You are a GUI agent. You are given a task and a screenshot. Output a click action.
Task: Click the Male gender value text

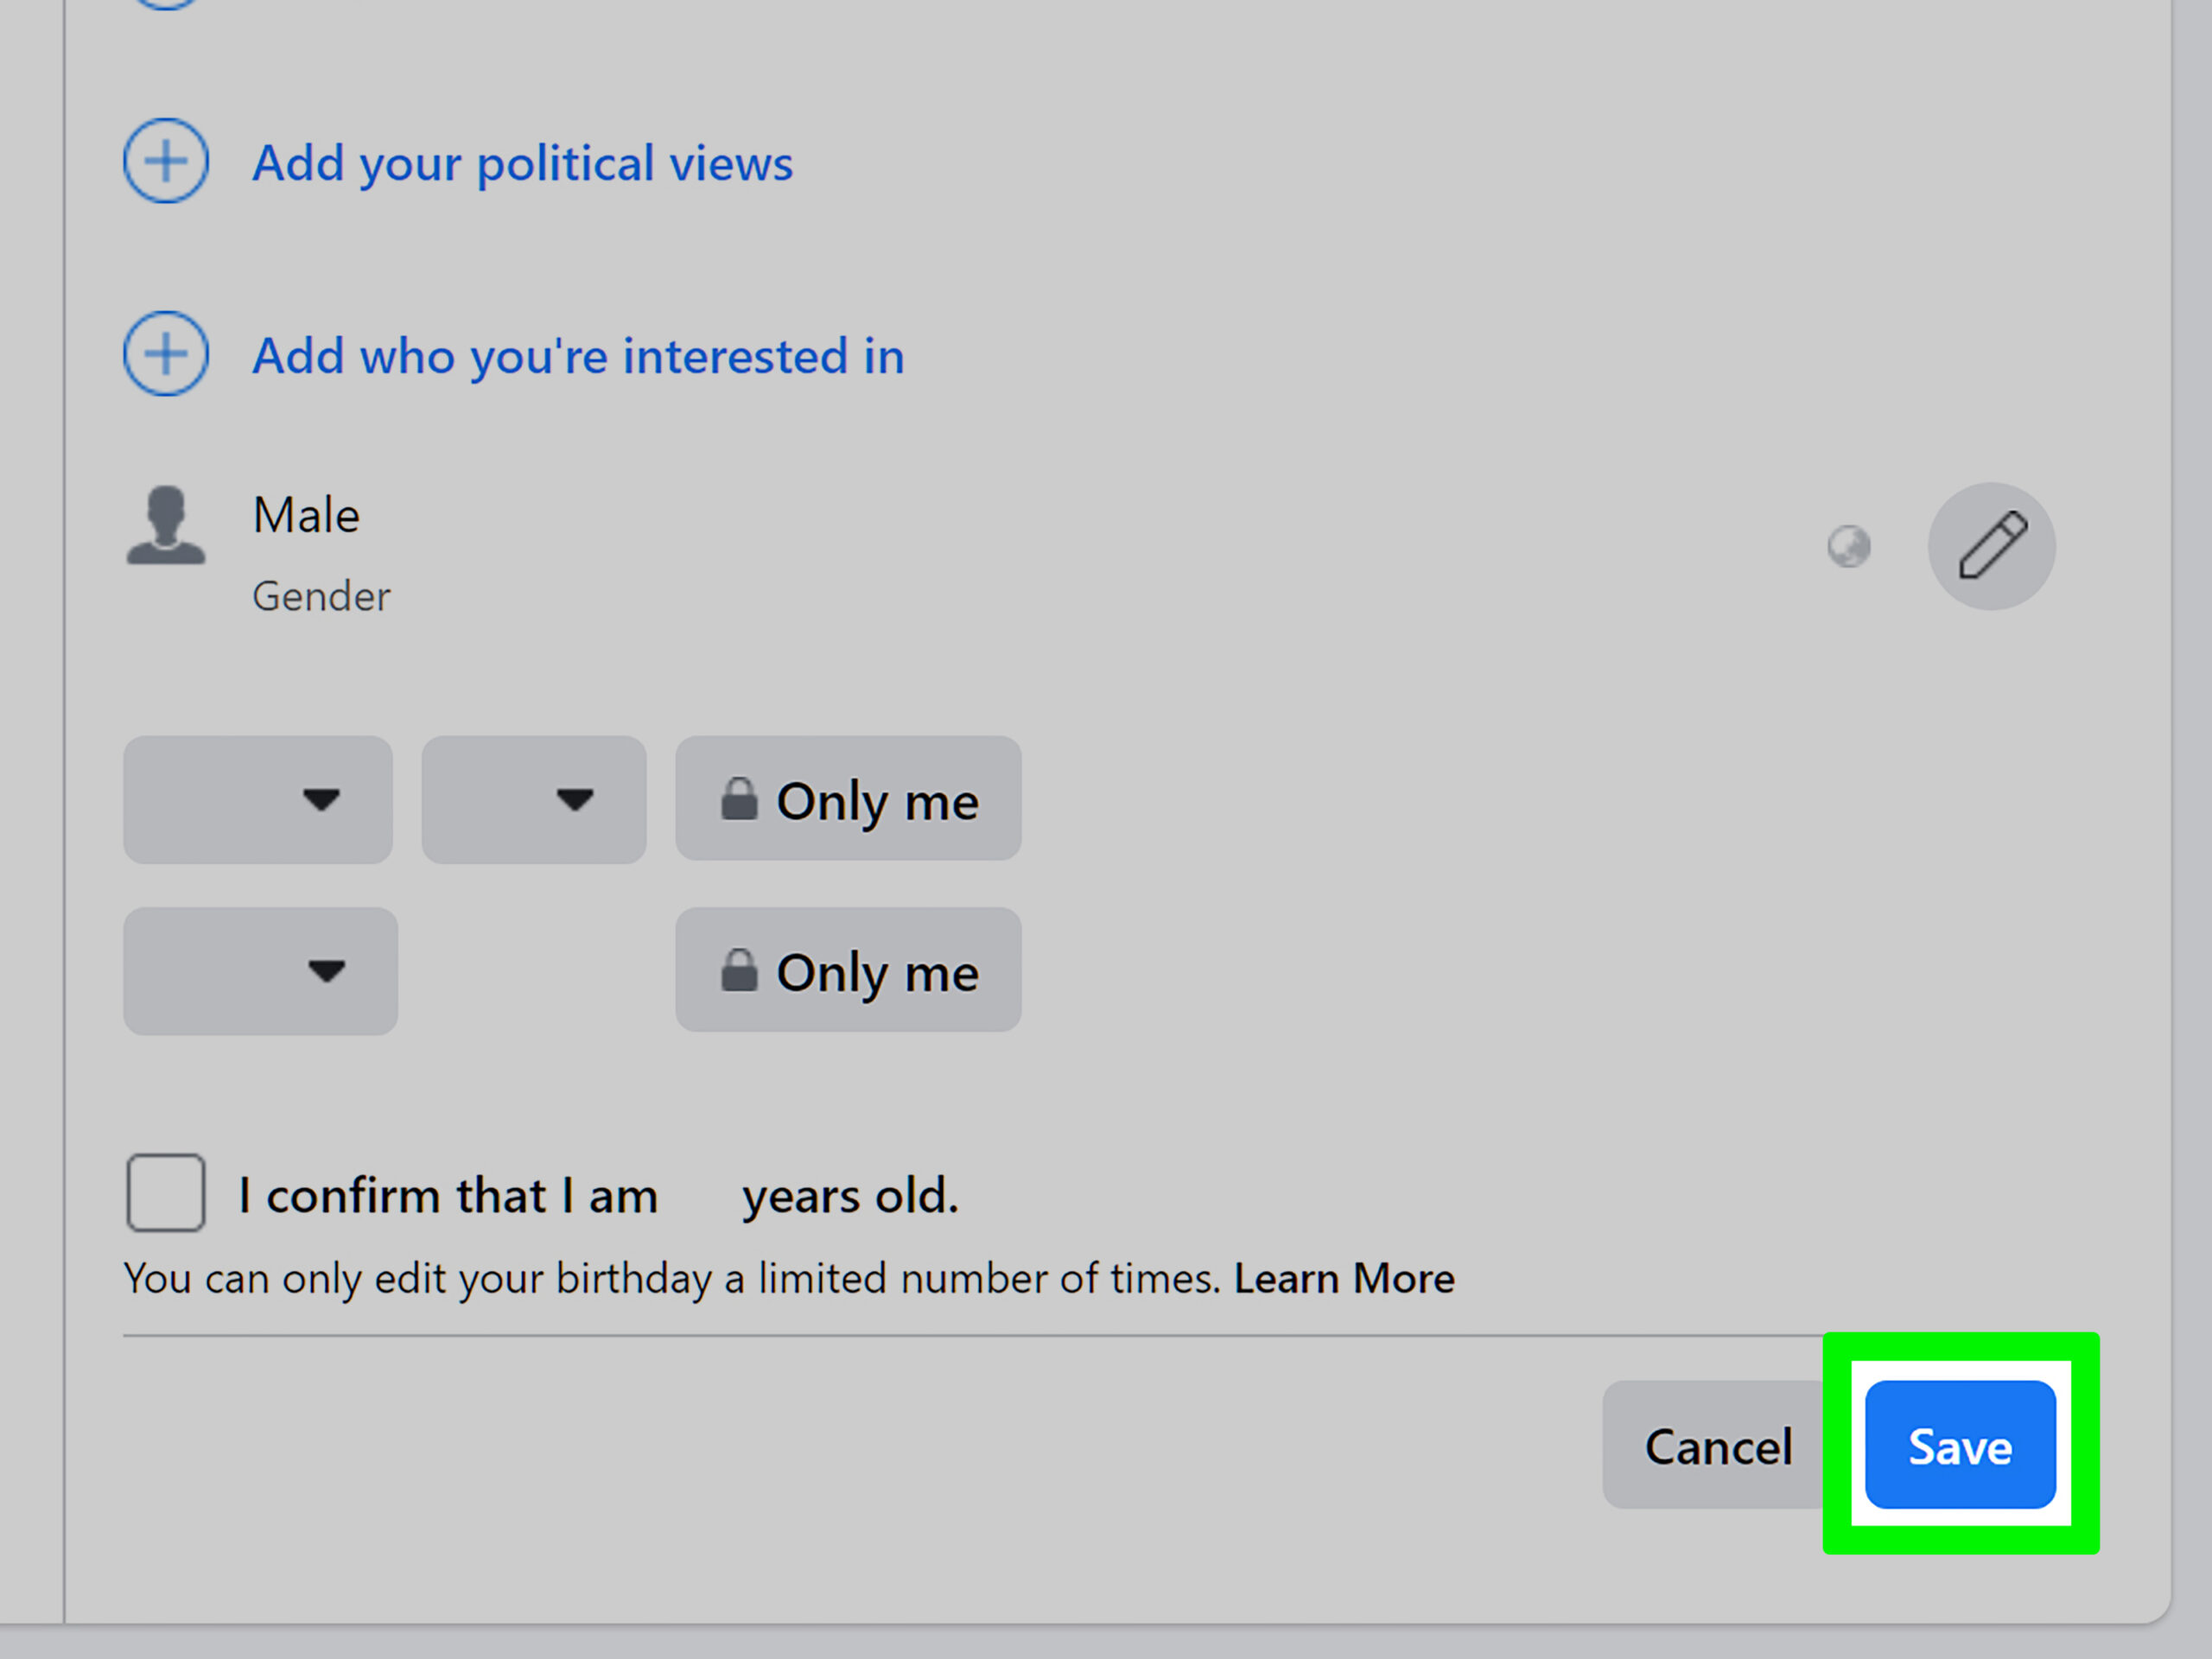pyautogui.click(x=306, y=516)
